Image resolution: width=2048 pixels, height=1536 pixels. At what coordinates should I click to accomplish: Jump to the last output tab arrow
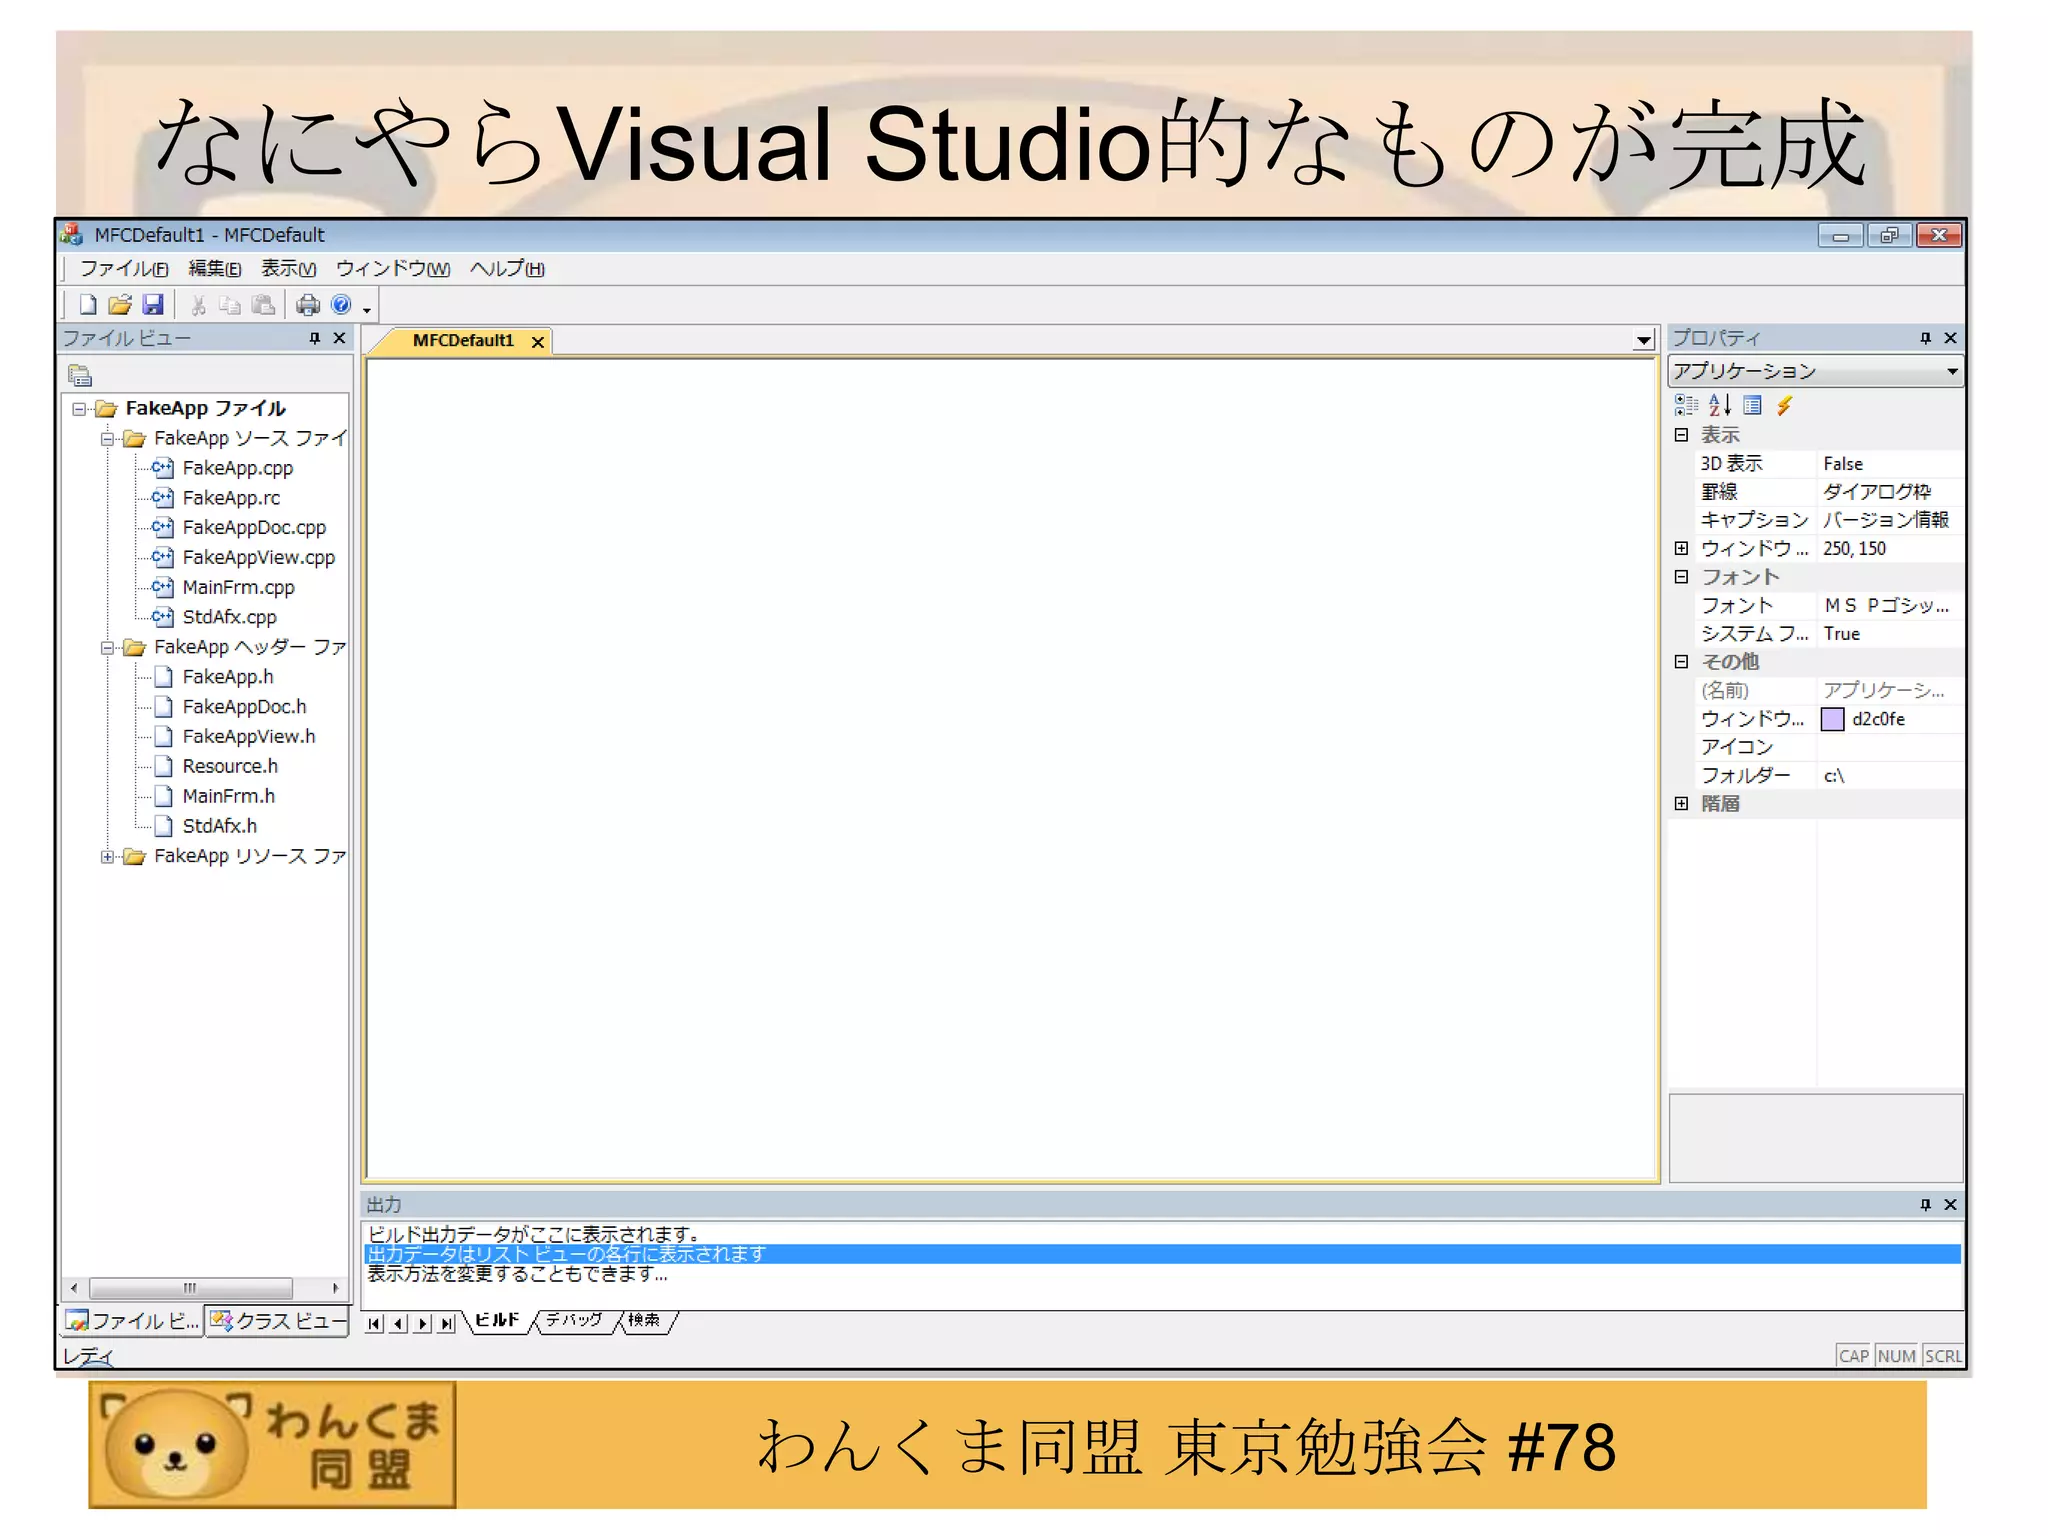(x=447, y=1324)
